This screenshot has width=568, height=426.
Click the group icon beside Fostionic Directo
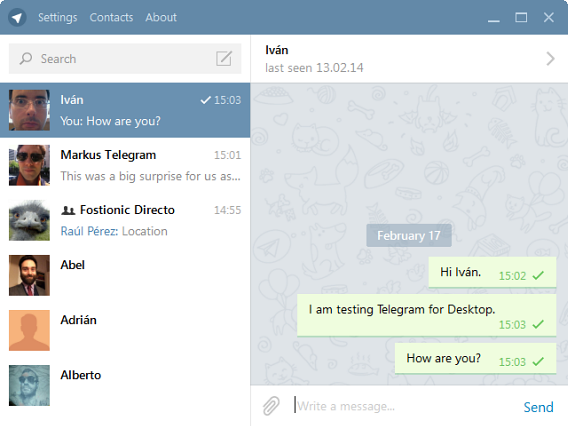(68, 210)
